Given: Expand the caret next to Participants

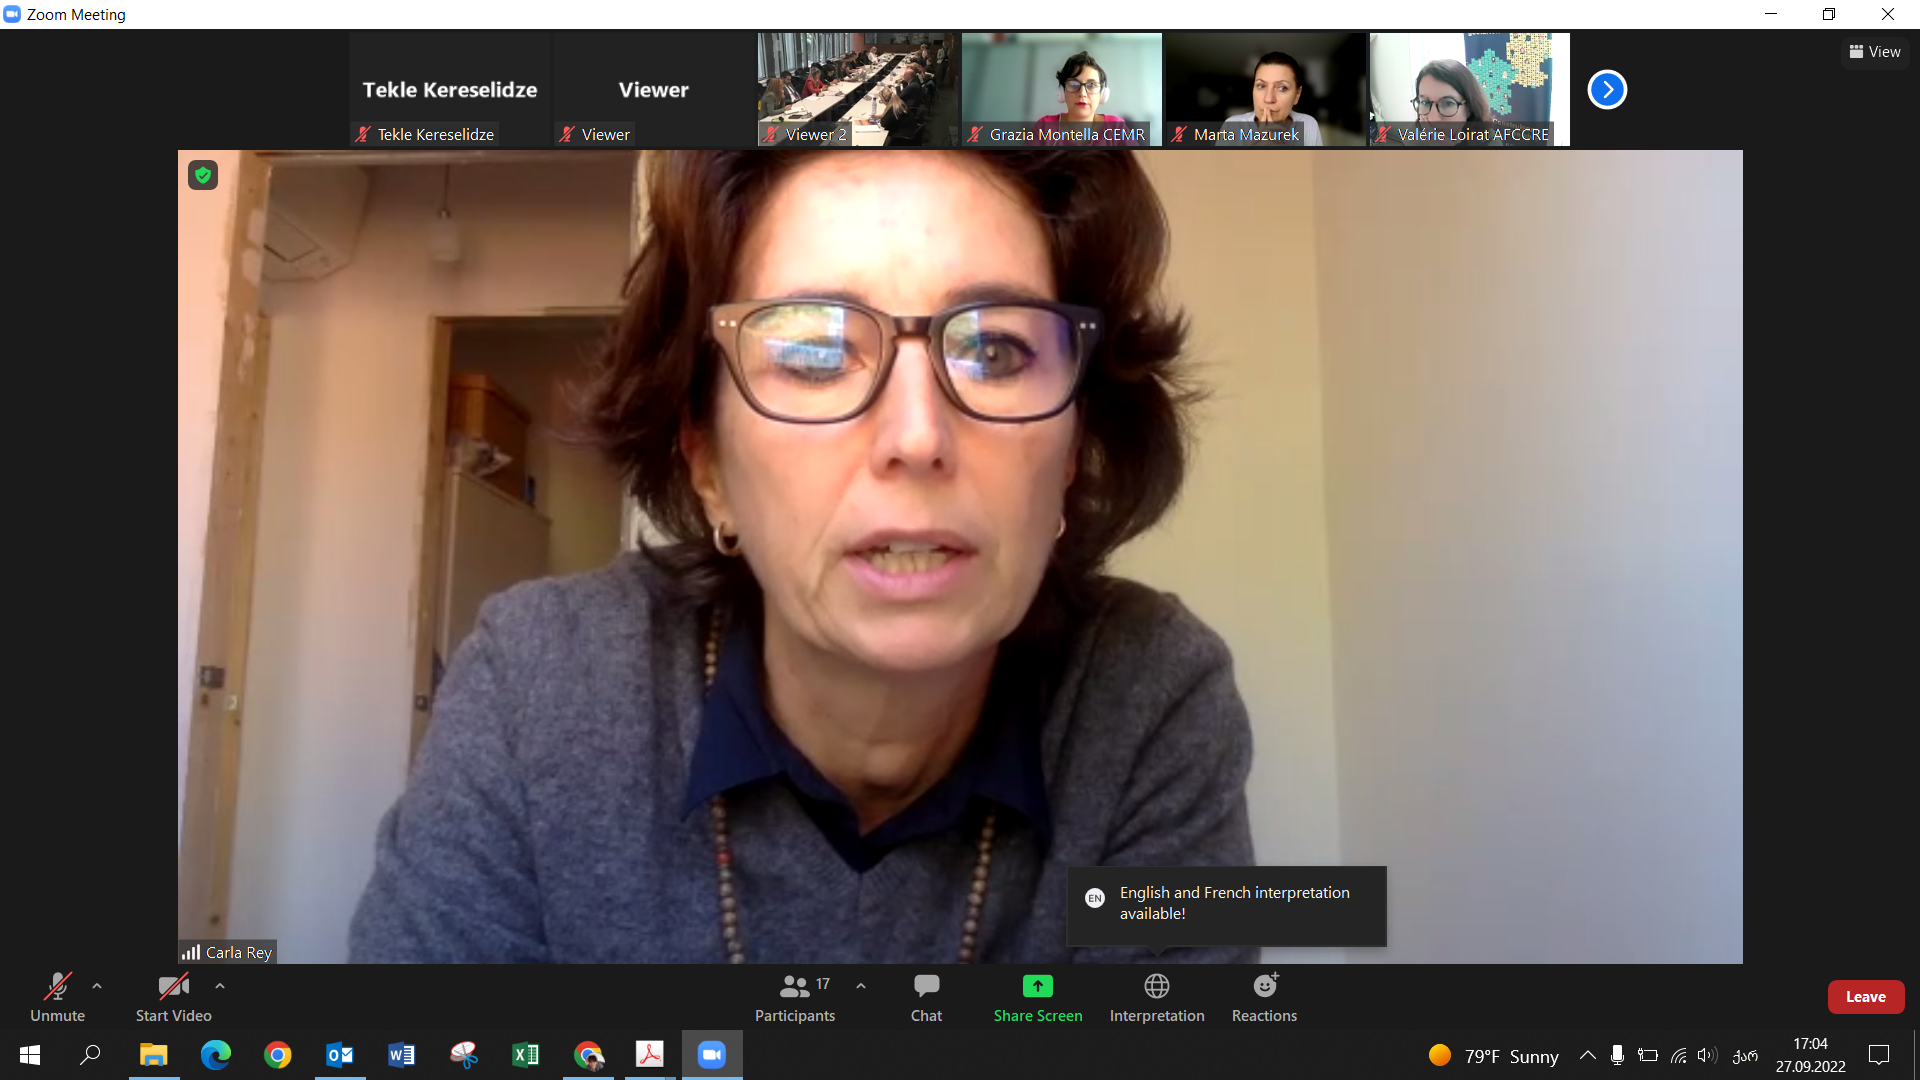Looking at the screenshot, I should [x=861, y=986].
